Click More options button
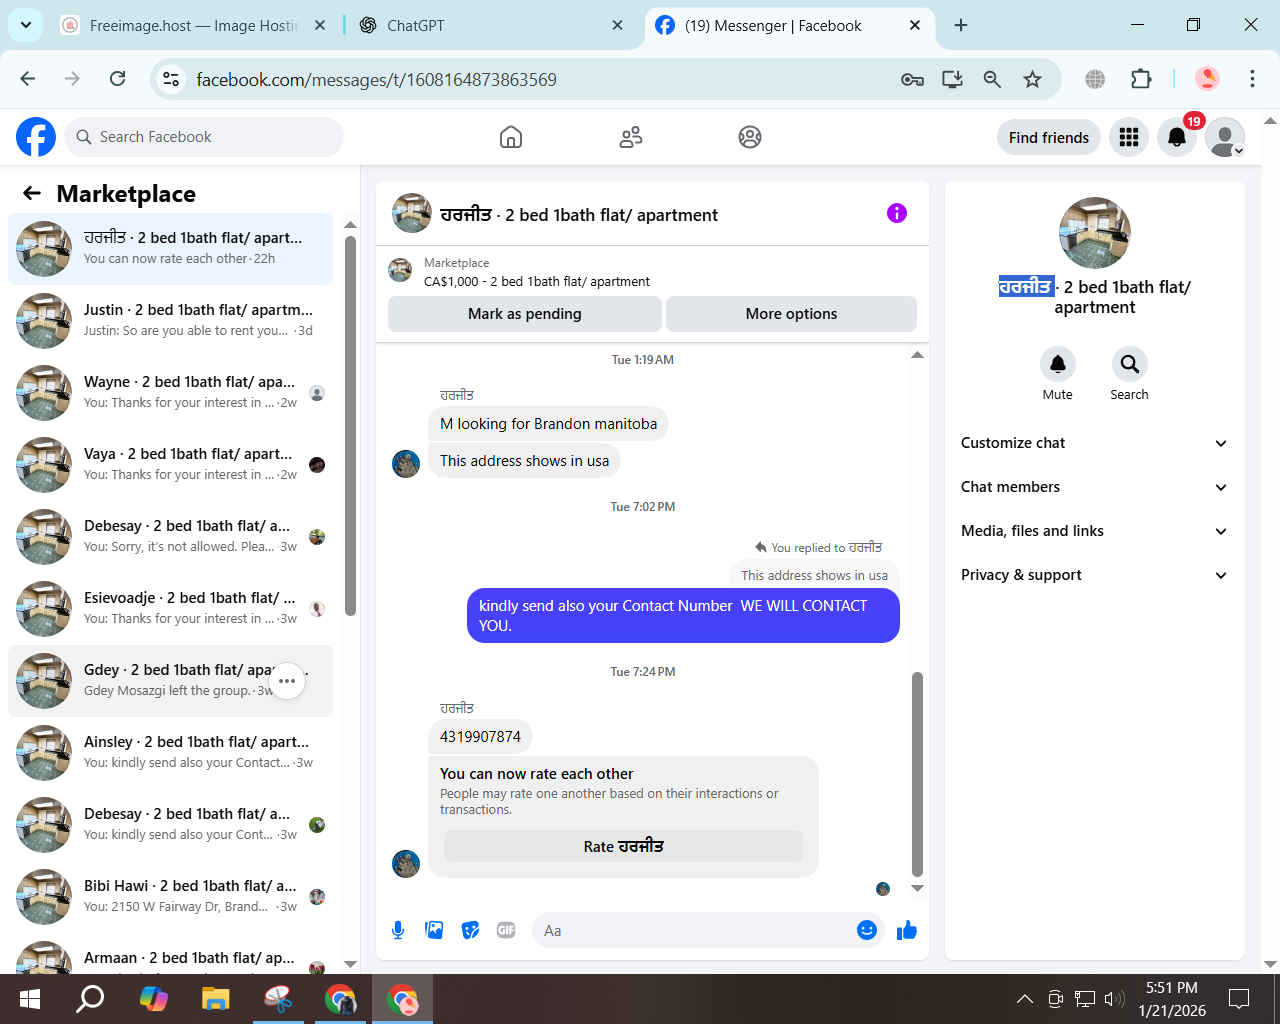Image resolution: width=1280 pixels, height=1024 pixels. pos(791,313)
